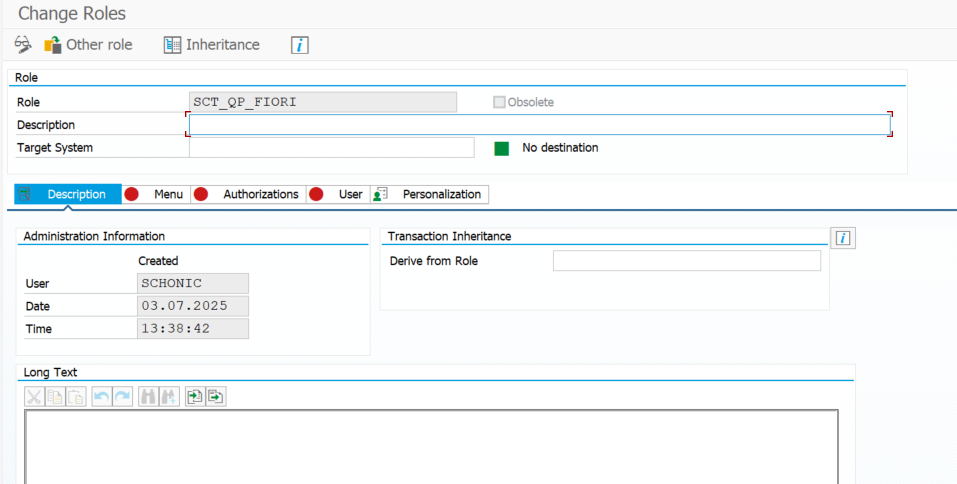Click the Find Next binoculars icon
This screenshot has height=484, width=957.
tap(168, 397)
